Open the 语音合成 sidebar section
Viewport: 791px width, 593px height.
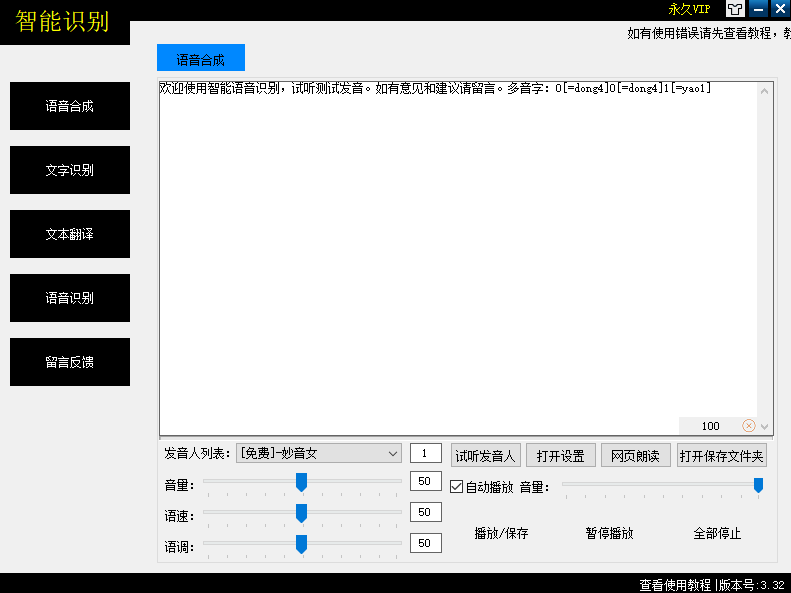point(70,106)
